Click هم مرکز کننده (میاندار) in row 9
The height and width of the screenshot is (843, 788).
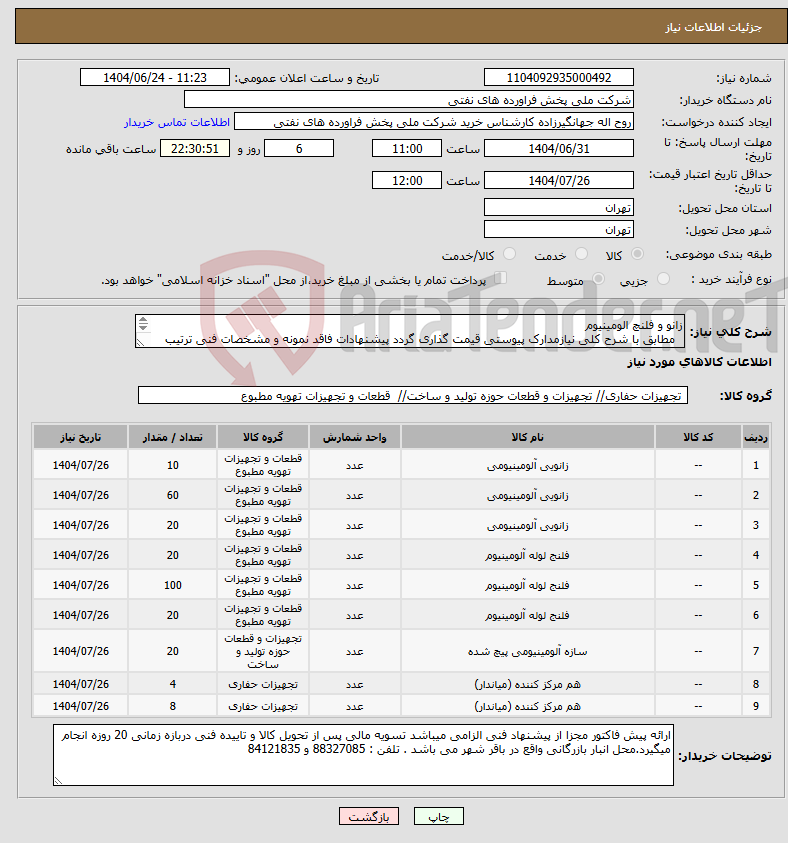click(527, 706)
